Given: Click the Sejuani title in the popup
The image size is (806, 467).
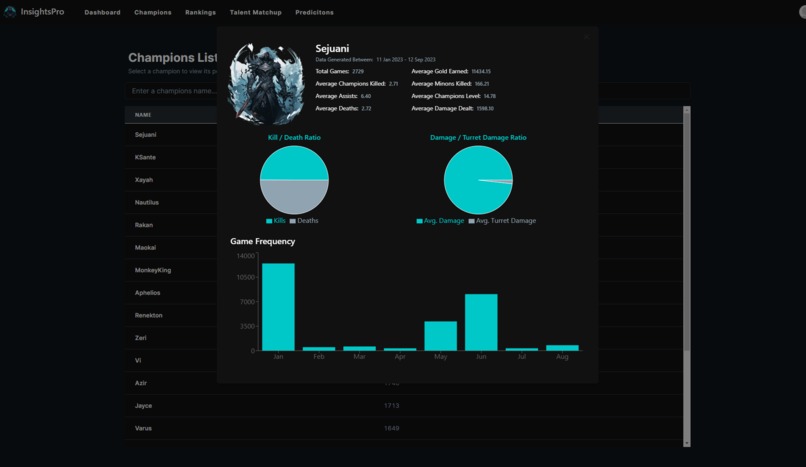Looking at the screenshot, I should click(332, 48).
